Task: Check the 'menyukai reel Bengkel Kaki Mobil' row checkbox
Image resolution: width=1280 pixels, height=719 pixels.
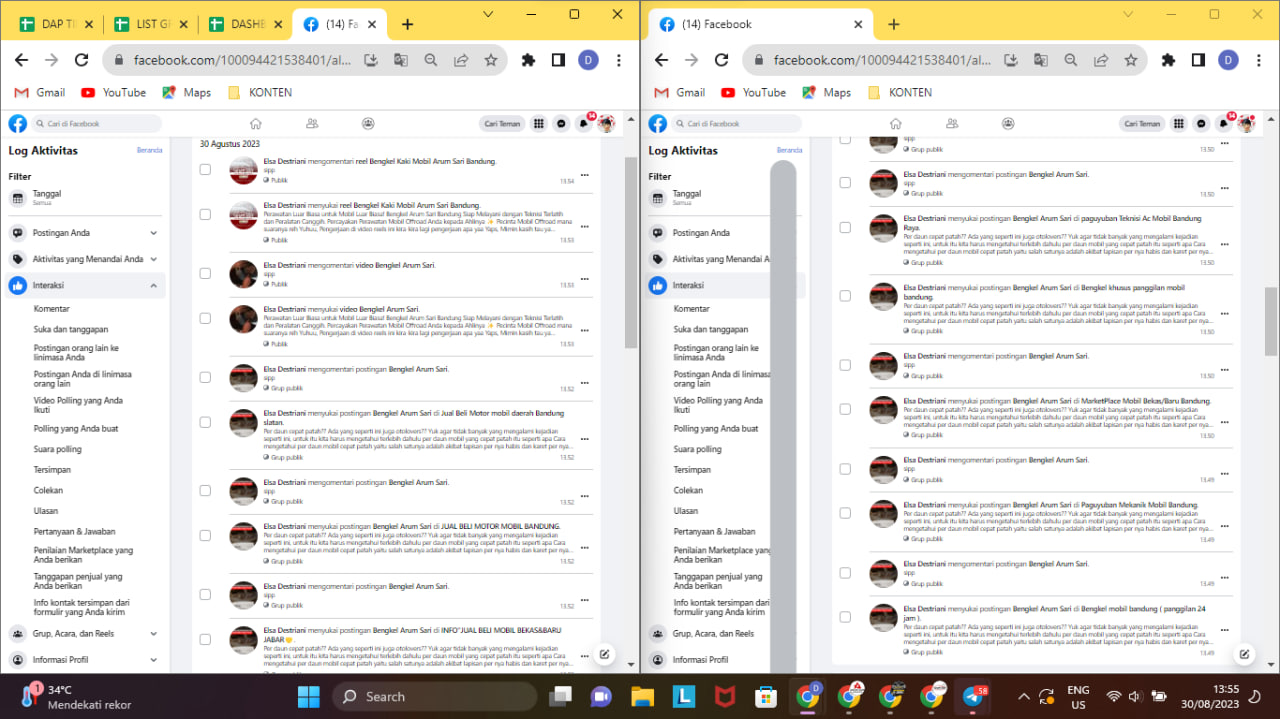Action: point(205,214)
